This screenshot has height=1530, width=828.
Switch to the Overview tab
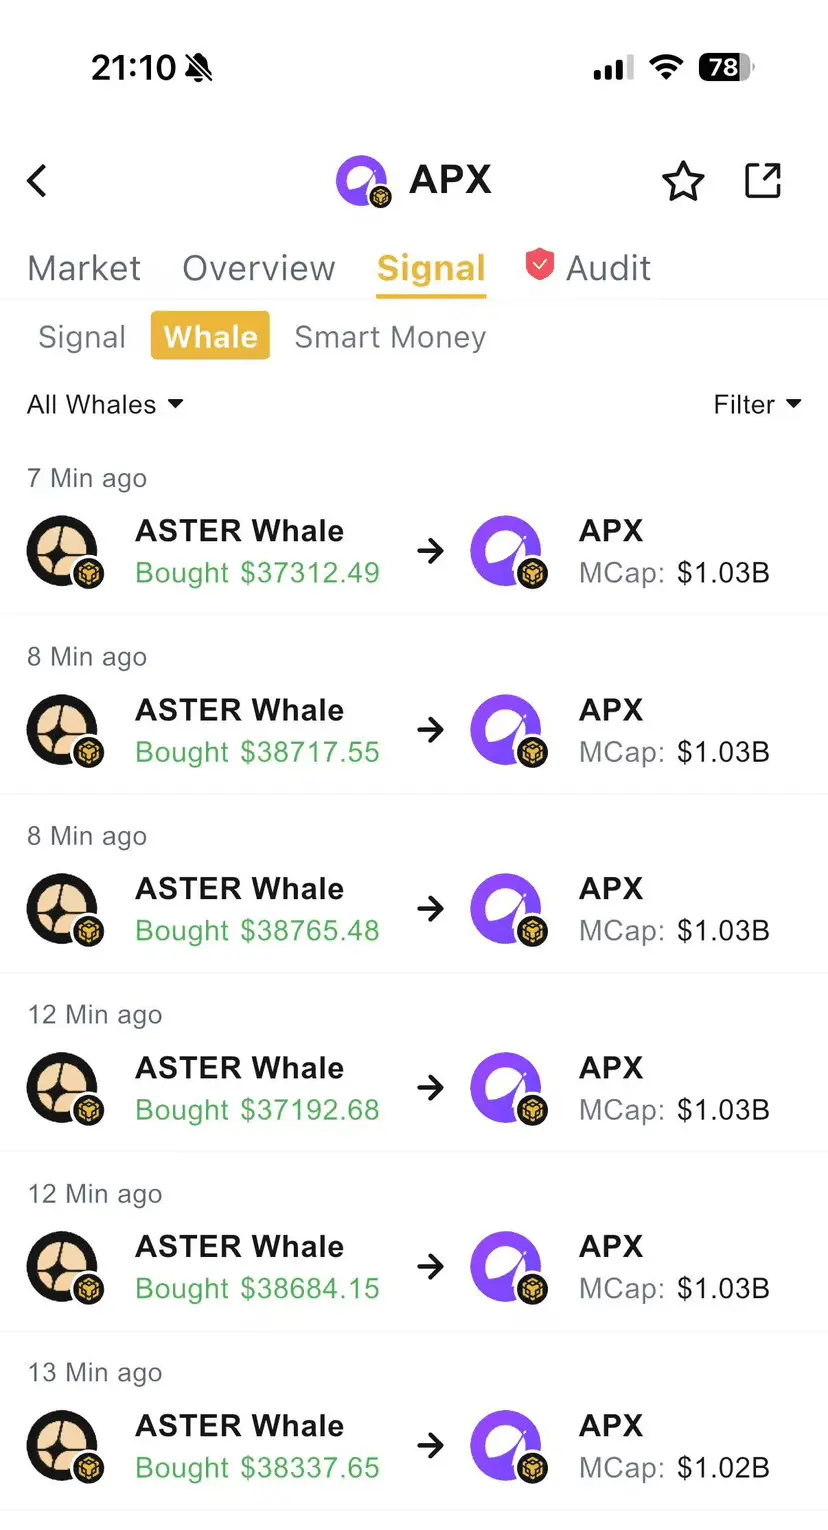[259, 268]
